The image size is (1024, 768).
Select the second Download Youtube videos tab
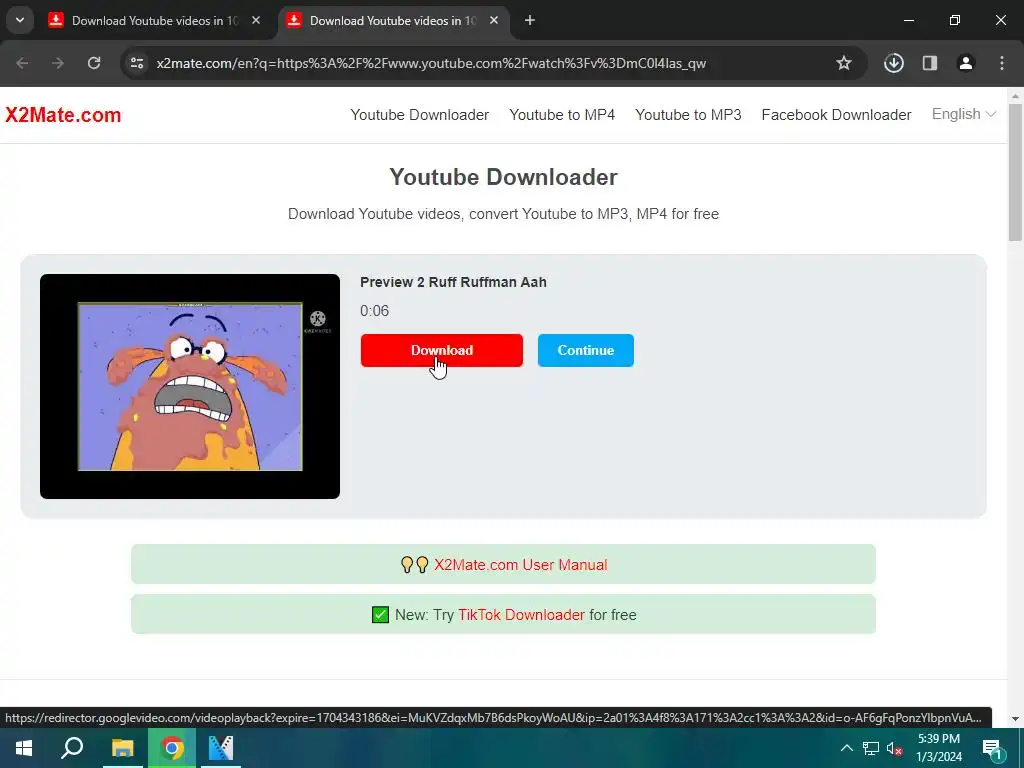[x=394, y=21]
